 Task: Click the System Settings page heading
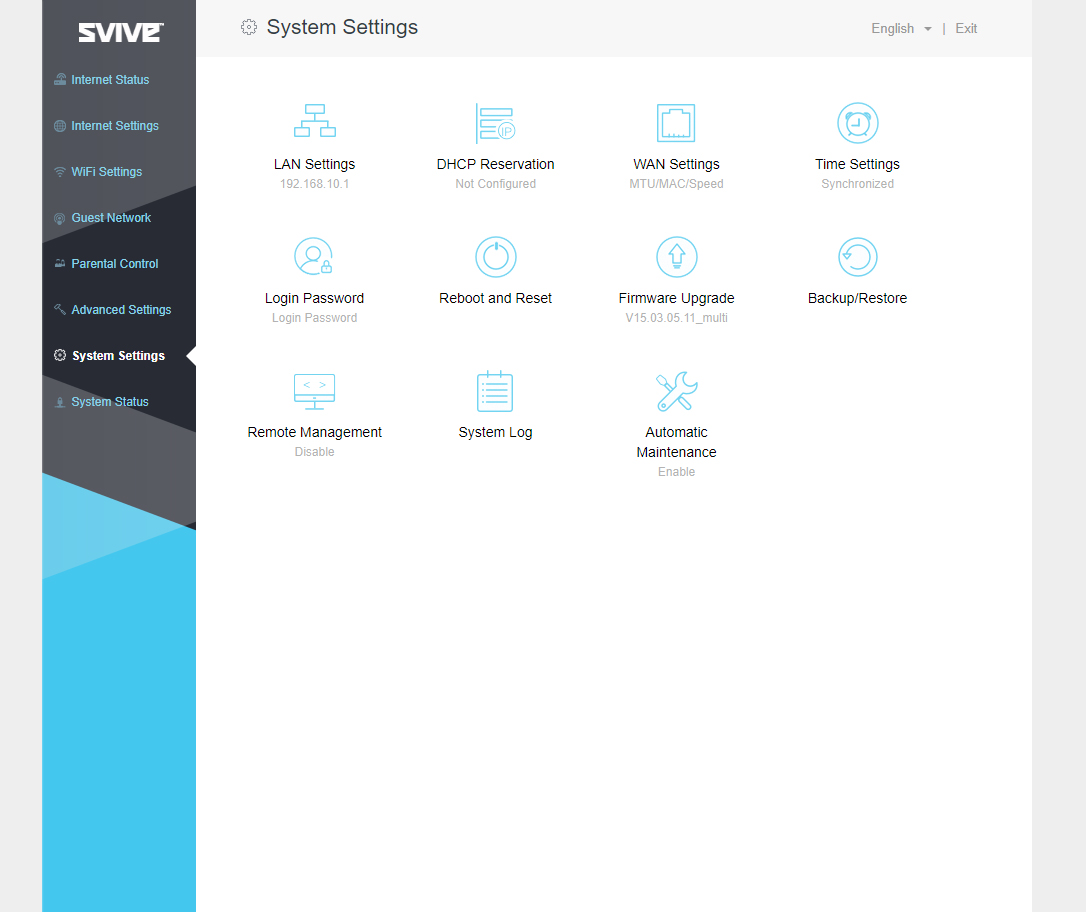click(x=342, y=27)
